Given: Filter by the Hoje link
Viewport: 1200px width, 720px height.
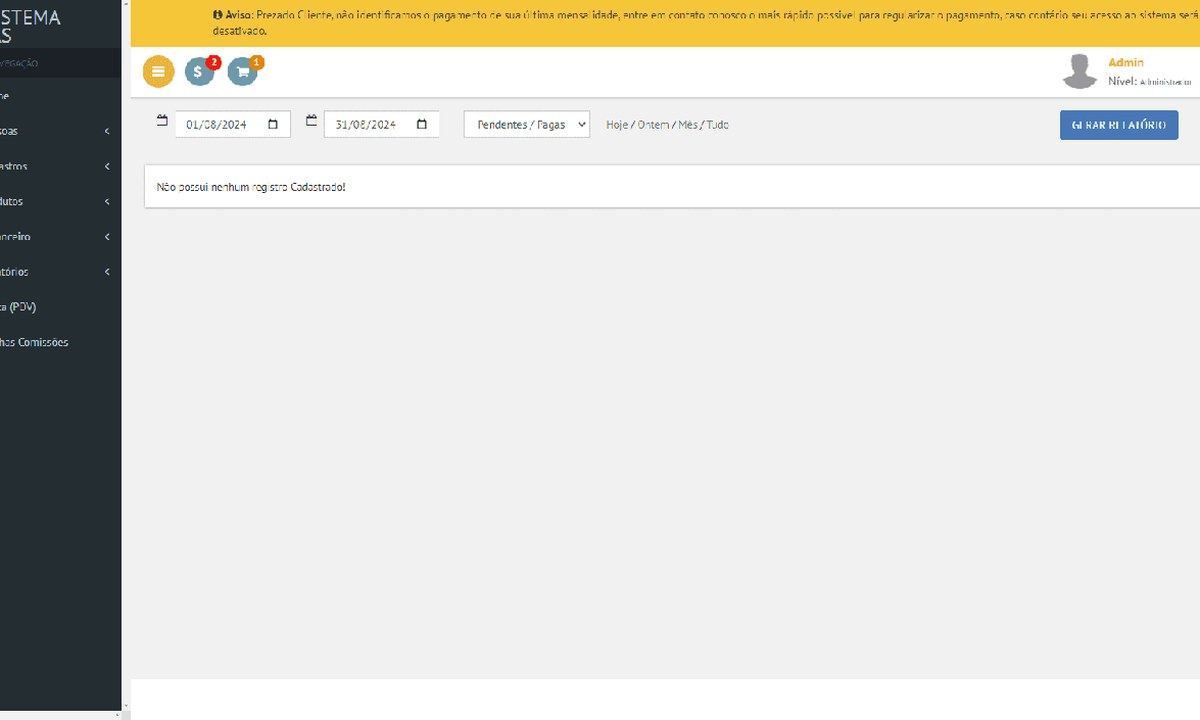Looking at the screenshot, I should click(x=617, y=125).
